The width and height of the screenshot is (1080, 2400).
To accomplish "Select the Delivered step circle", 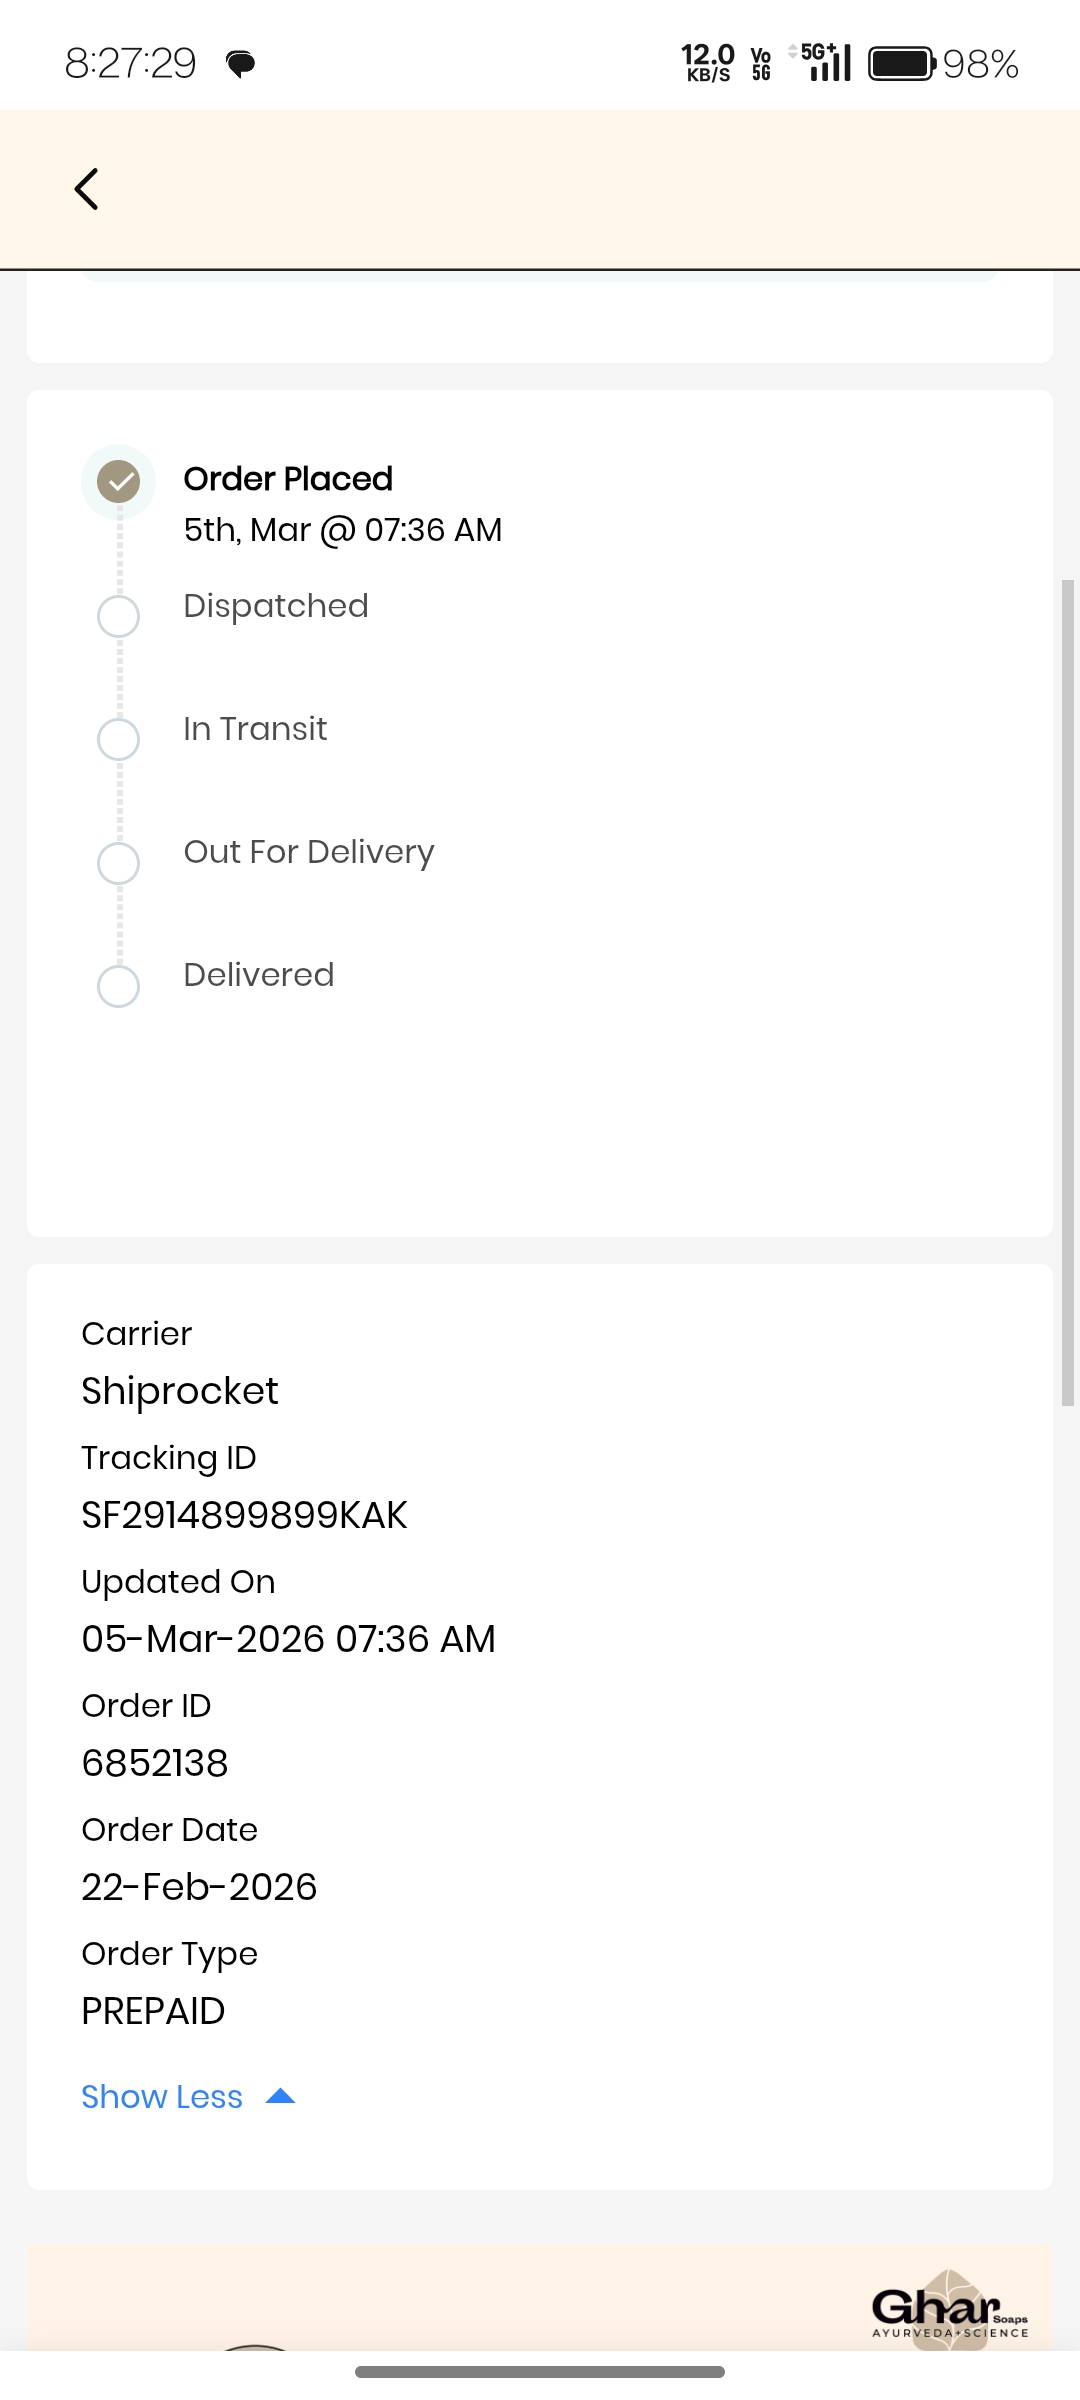I will (x=118, y=986).
